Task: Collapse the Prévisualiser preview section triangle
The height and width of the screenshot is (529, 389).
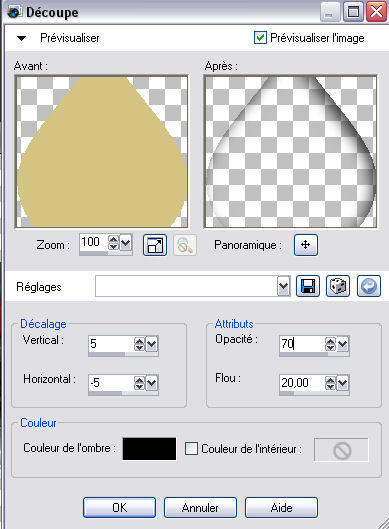Action: pyautogui.click(x=21, y=38)
